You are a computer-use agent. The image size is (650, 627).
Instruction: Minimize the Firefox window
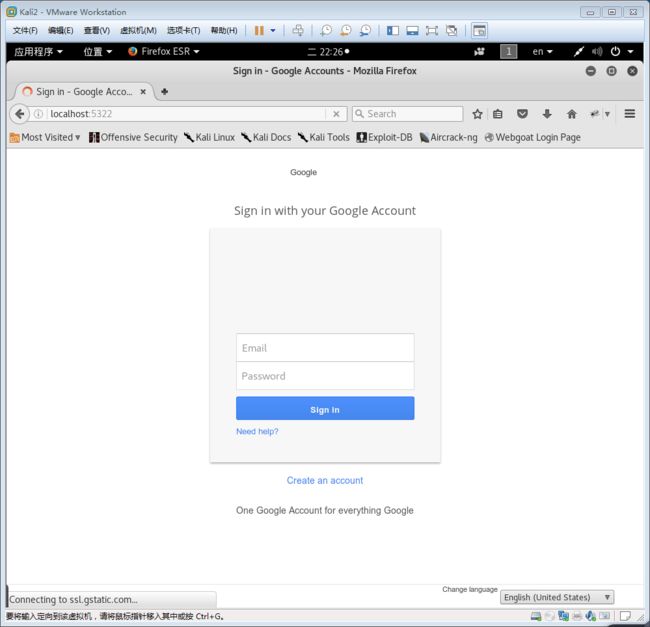pos(591,71)
